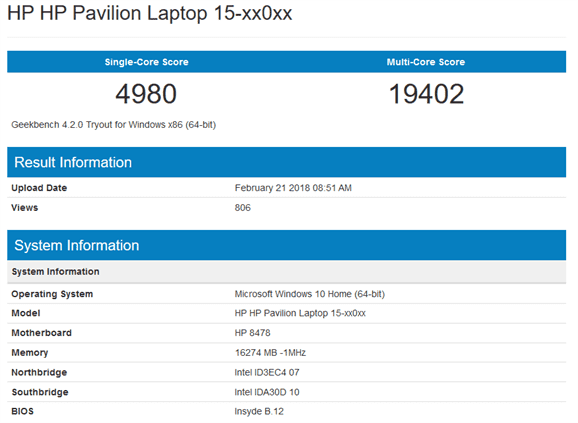Select the BIOS value Insyde B.12
Viewport: 578px width, 423px height.
[259, 411]
